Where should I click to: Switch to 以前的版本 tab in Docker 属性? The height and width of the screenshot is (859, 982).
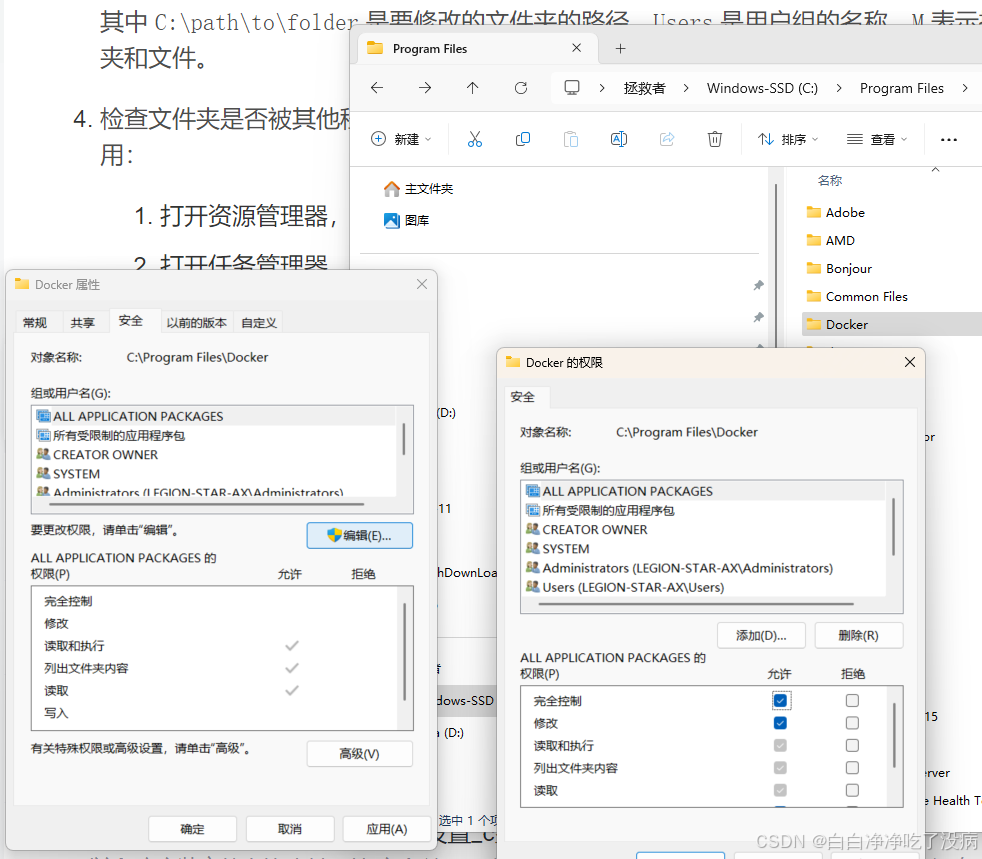197,322
